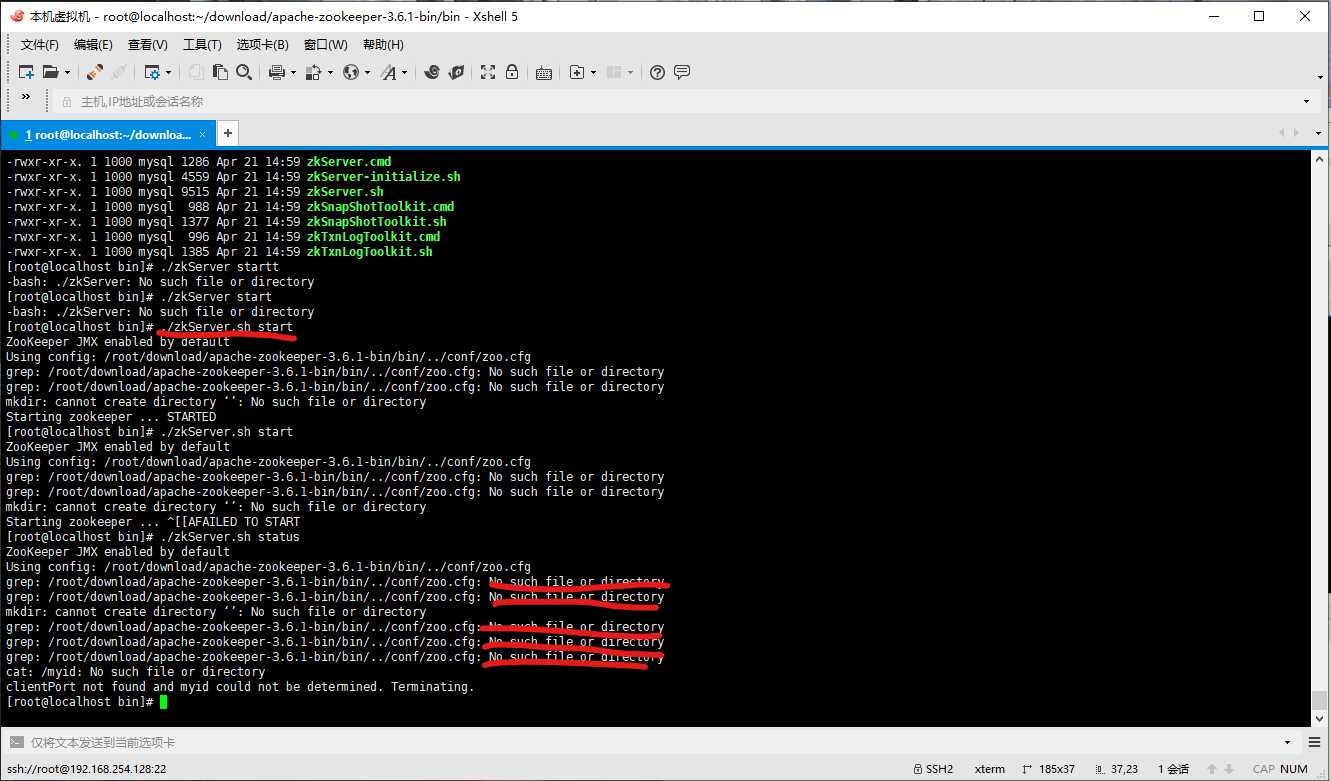
Task: Open dropdown arrow next to file transfer icon
Action: pyautogui.click(x=330, y=72)
